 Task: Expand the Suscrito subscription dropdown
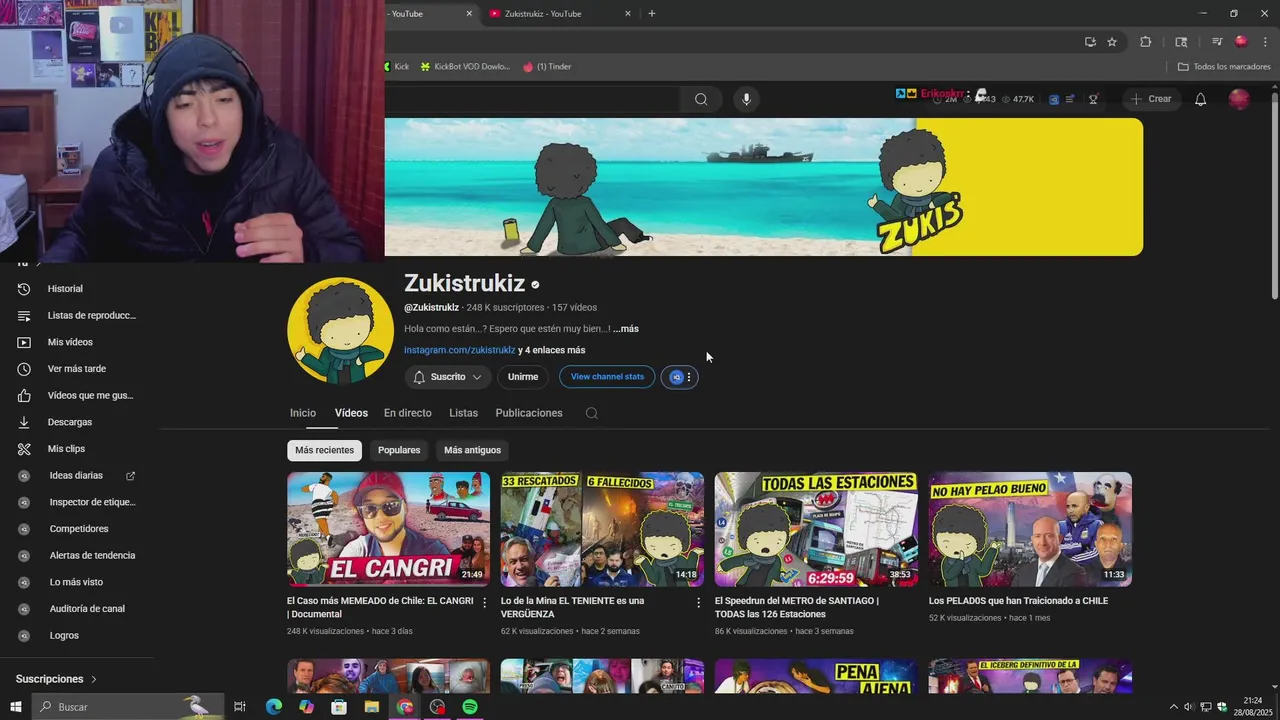[x=447, y=377]
